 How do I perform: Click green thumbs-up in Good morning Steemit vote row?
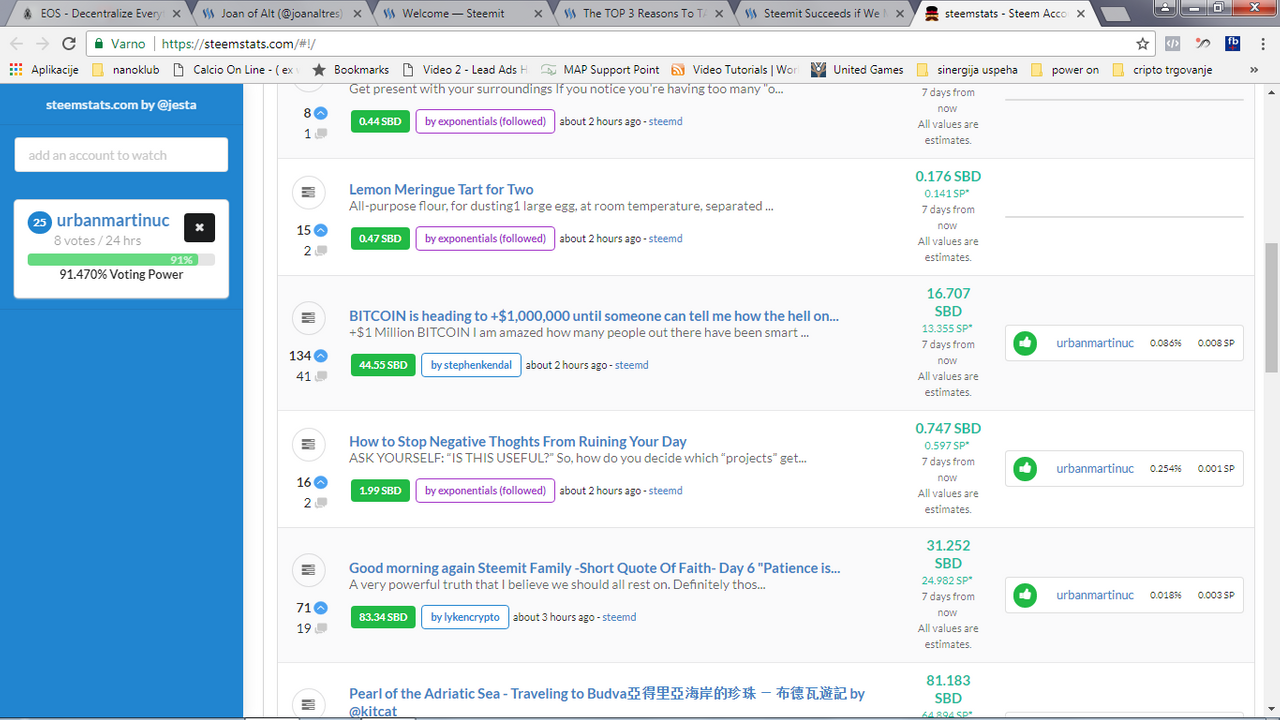(x=1025, y=595)
